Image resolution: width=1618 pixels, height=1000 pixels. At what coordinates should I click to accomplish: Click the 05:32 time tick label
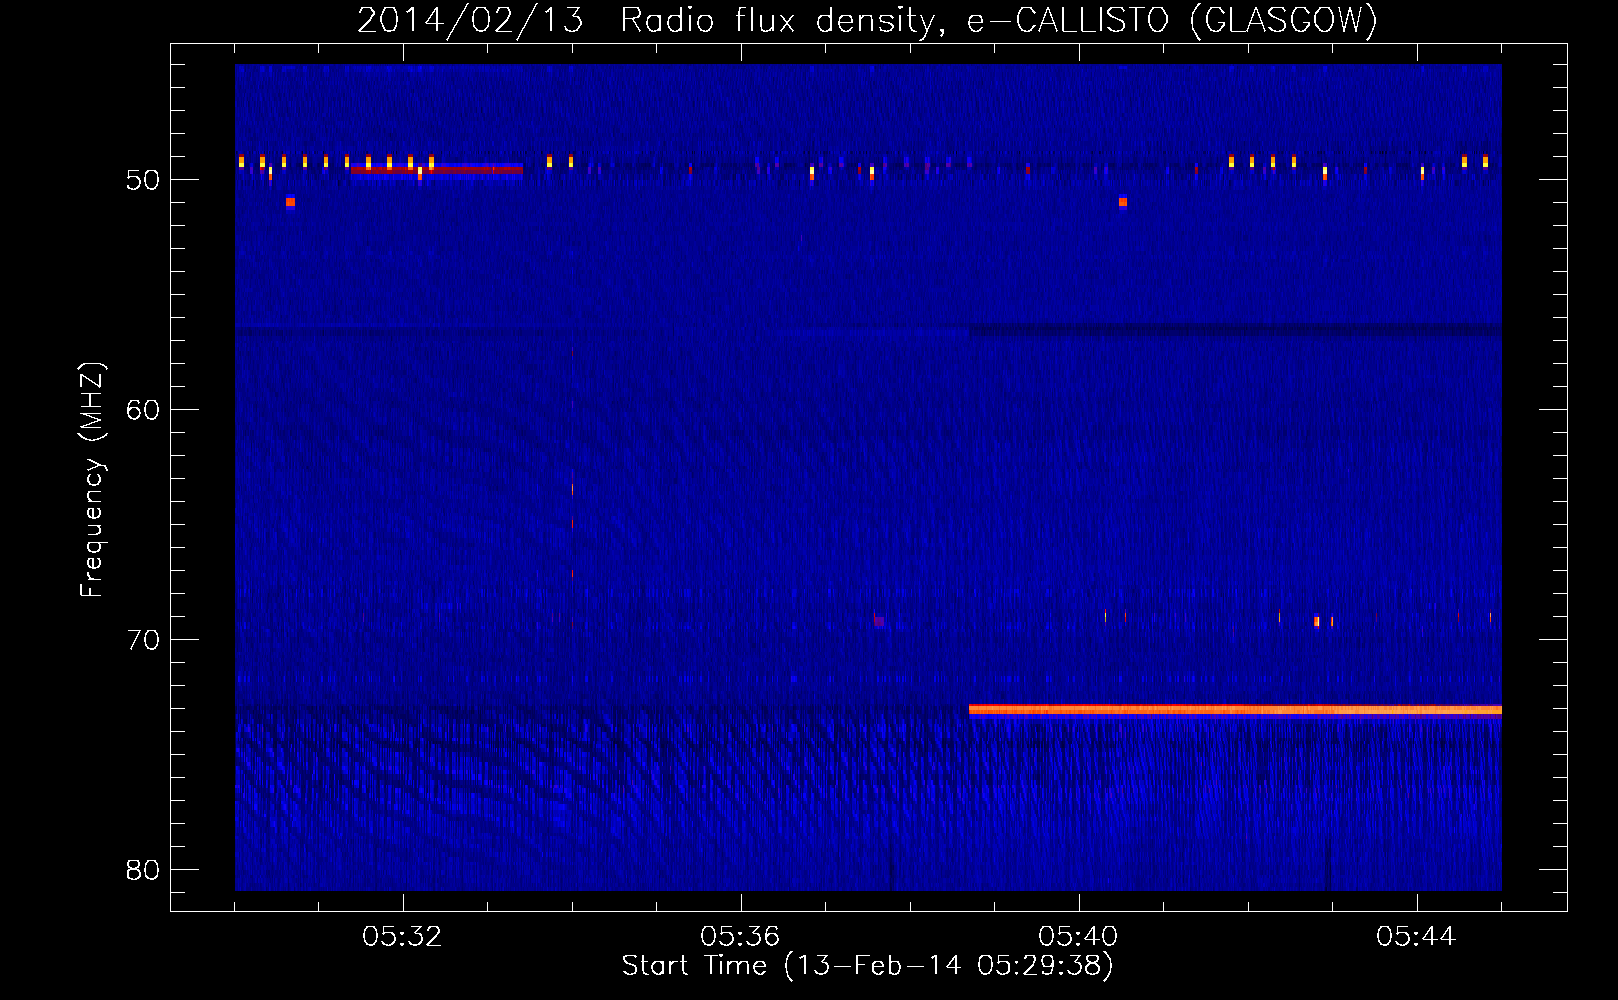pos(402,936)
